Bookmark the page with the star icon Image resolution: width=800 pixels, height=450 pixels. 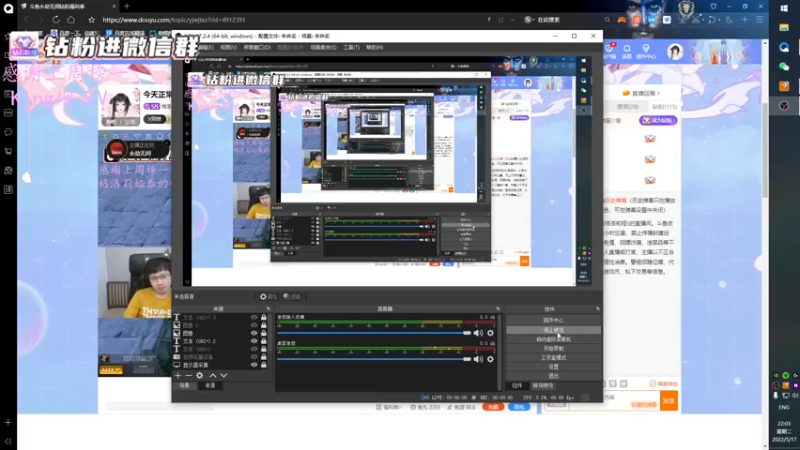pyautogui.click(x=91, y=20)
